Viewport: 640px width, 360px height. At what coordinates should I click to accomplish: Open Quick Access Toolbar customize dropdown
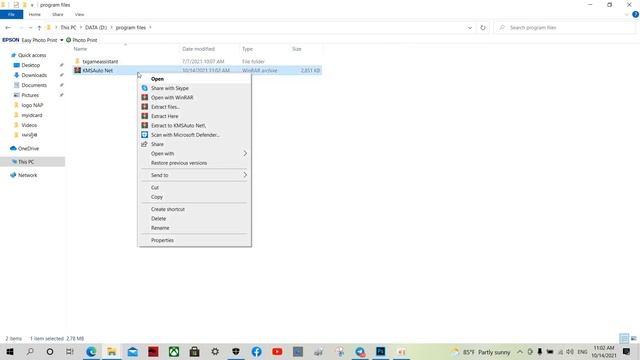32,5
